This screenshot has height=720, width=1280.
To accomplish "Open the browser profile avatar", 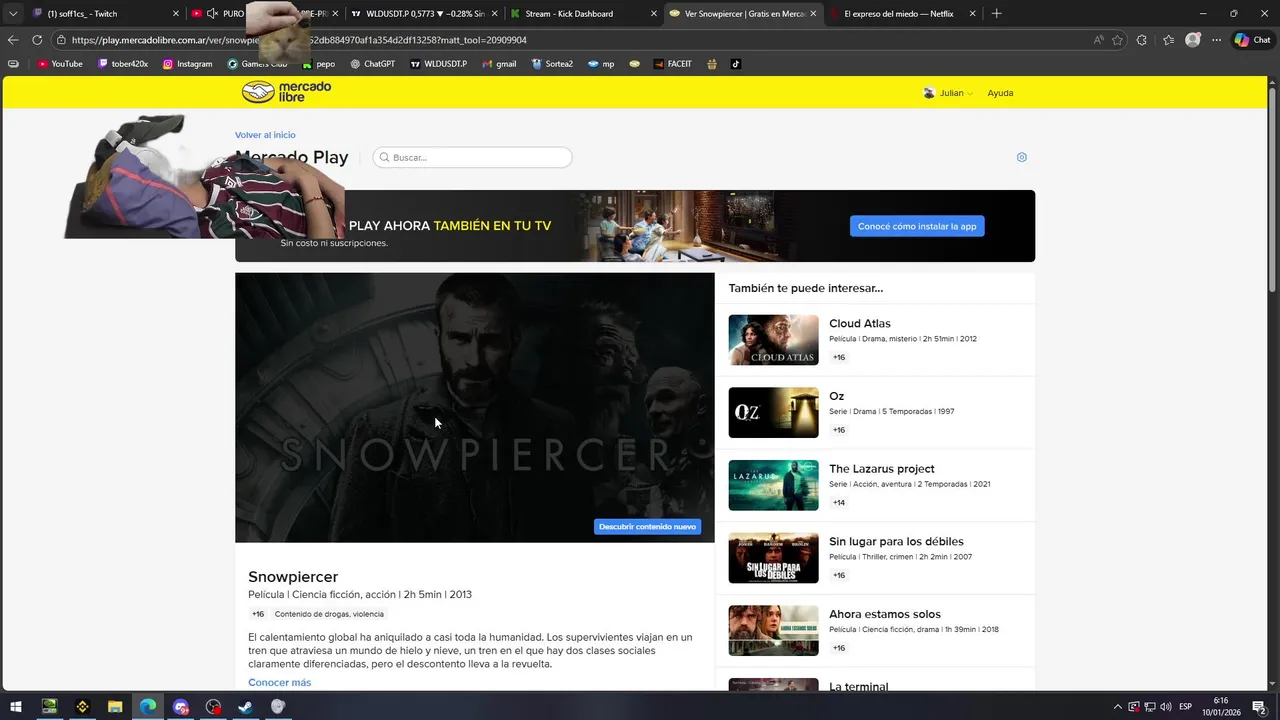I will pos(1192,40).
